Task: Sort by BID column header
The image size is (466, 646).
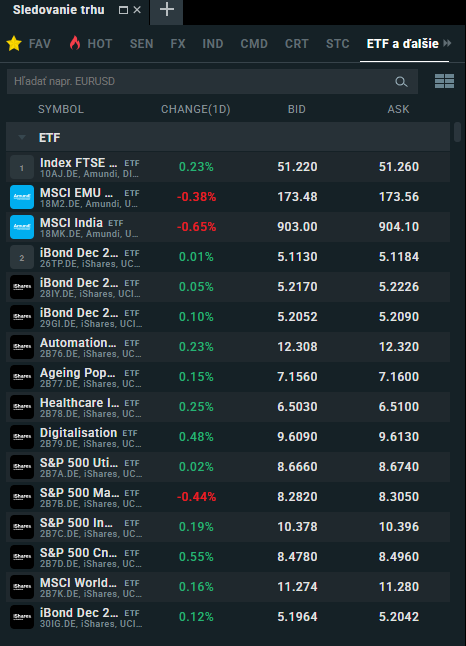Action: tap(297, 109)
